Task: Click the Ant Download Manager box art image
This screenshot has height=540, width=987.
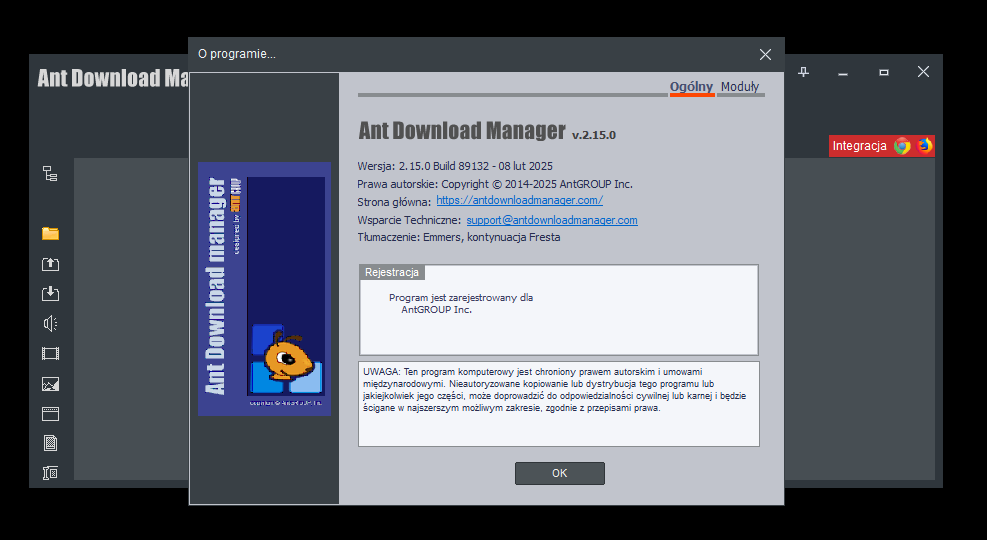Action: [264, 289]
